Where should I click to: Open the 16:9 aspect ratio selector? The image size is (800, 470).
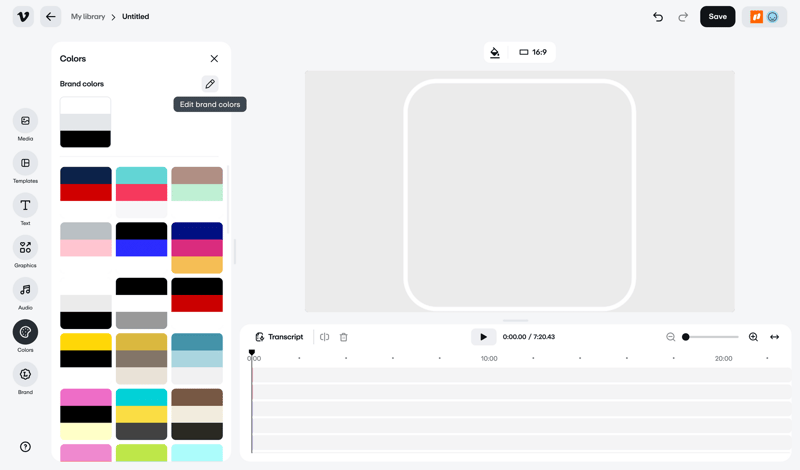[533, 52]
